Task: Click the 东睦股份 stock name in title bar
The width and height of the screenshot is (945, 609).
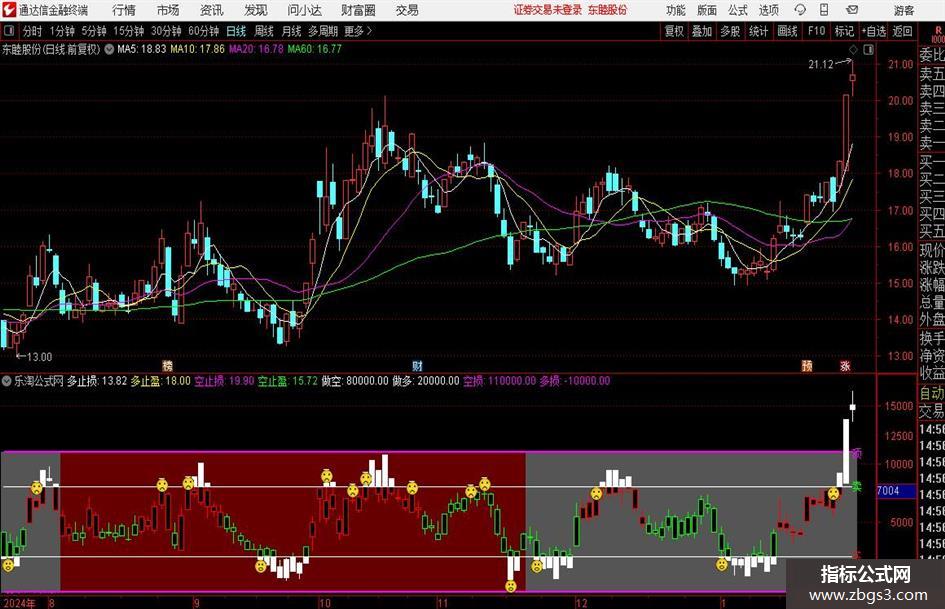Action: pos(608,10)
